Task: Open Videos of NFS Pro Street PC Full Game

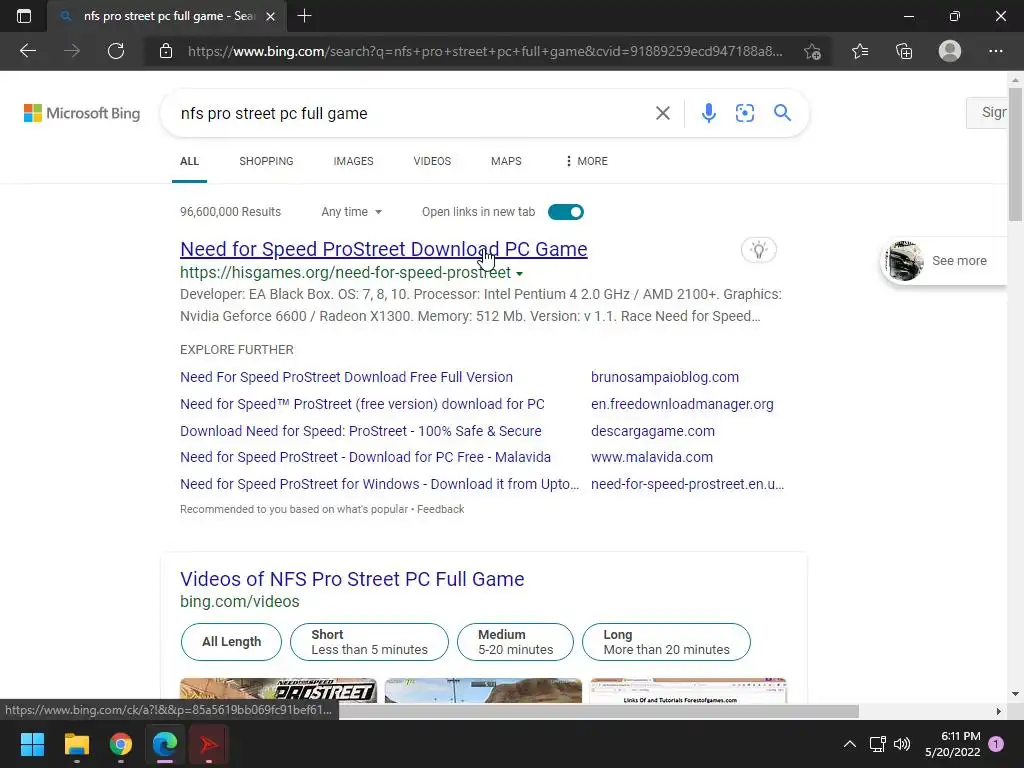Action: (352, 579)
